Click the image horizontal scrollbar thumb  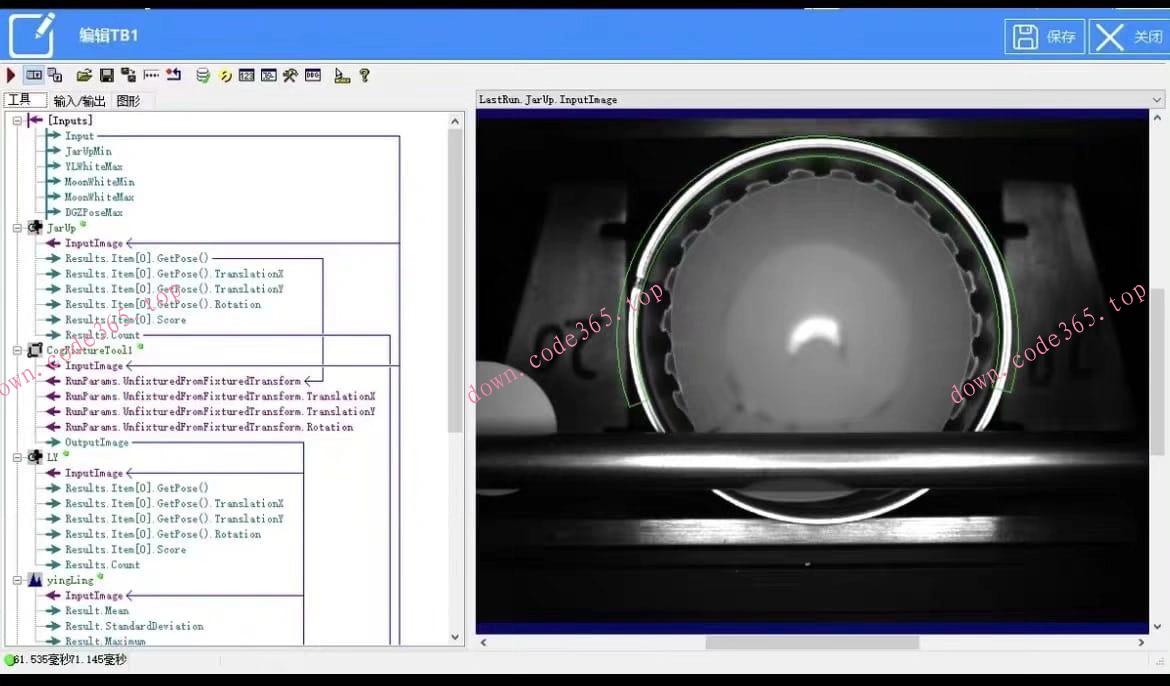click(811, 642)
